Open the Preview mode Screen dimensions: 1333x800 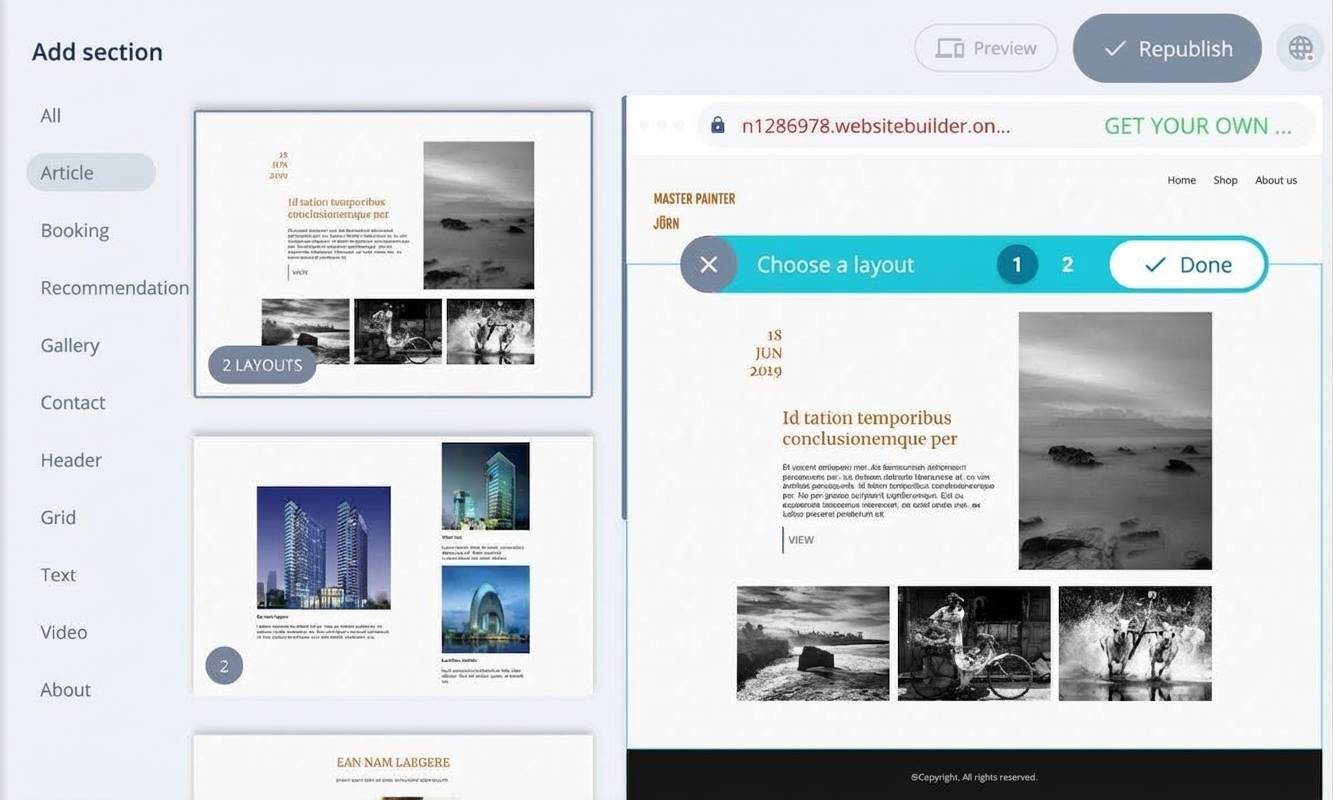pos(985,48)
